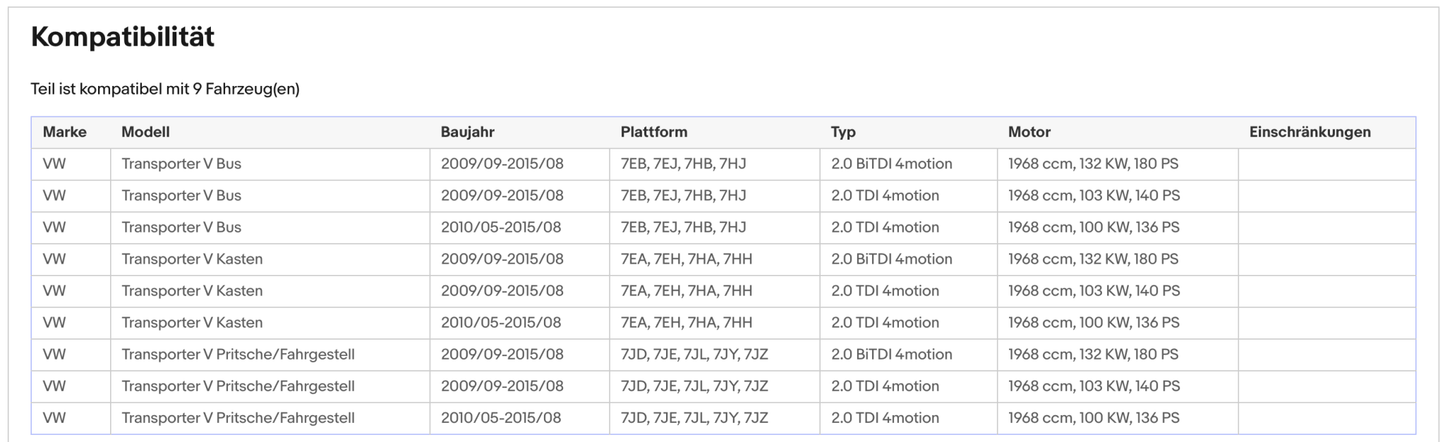The width and height of the screenshot is (1445, 442).
Task: Click 2010/05-2015/08 in the Transporter V Bus row
Action: pos(501,227)
